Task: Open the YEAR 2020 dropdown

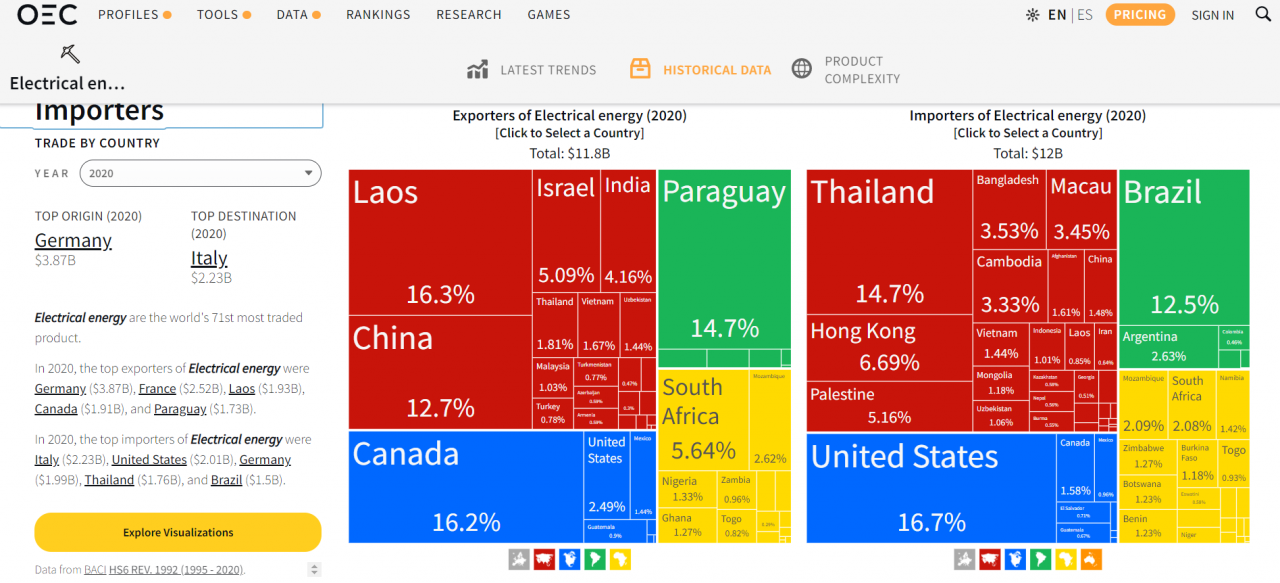Action: point(200,173)
